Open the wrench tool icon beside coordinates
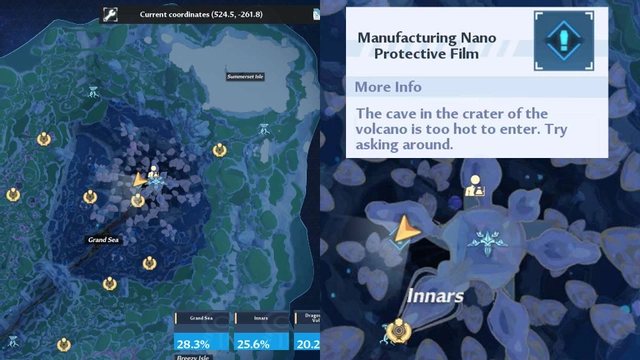The image size is (640, 360). [110, 15]
